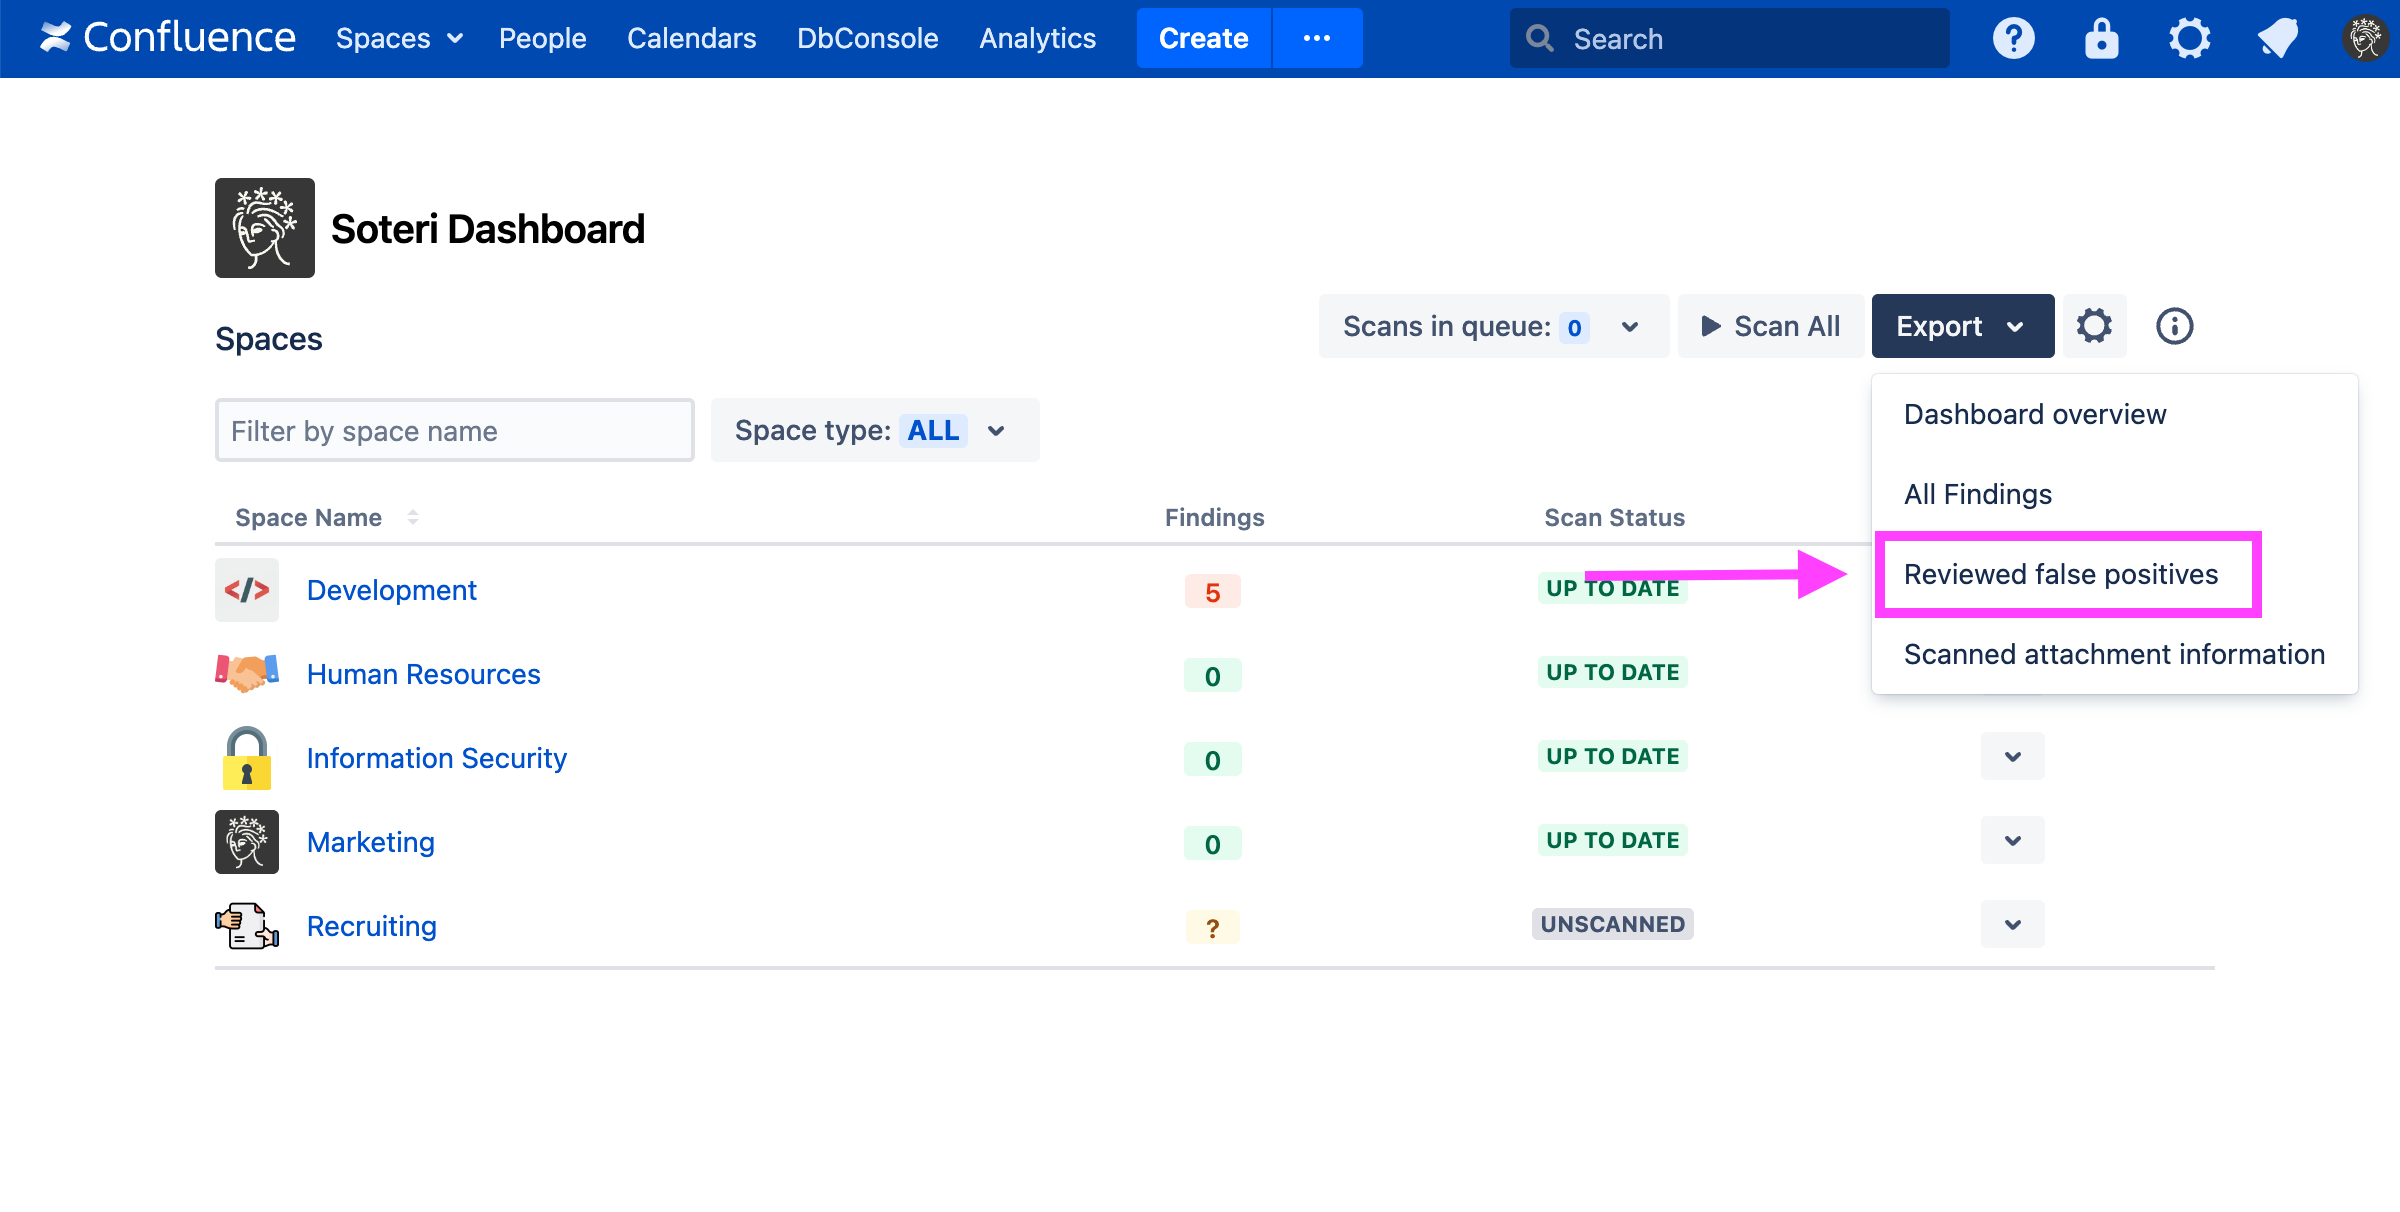Click the lock icon in top bar

pos(2101,39)
